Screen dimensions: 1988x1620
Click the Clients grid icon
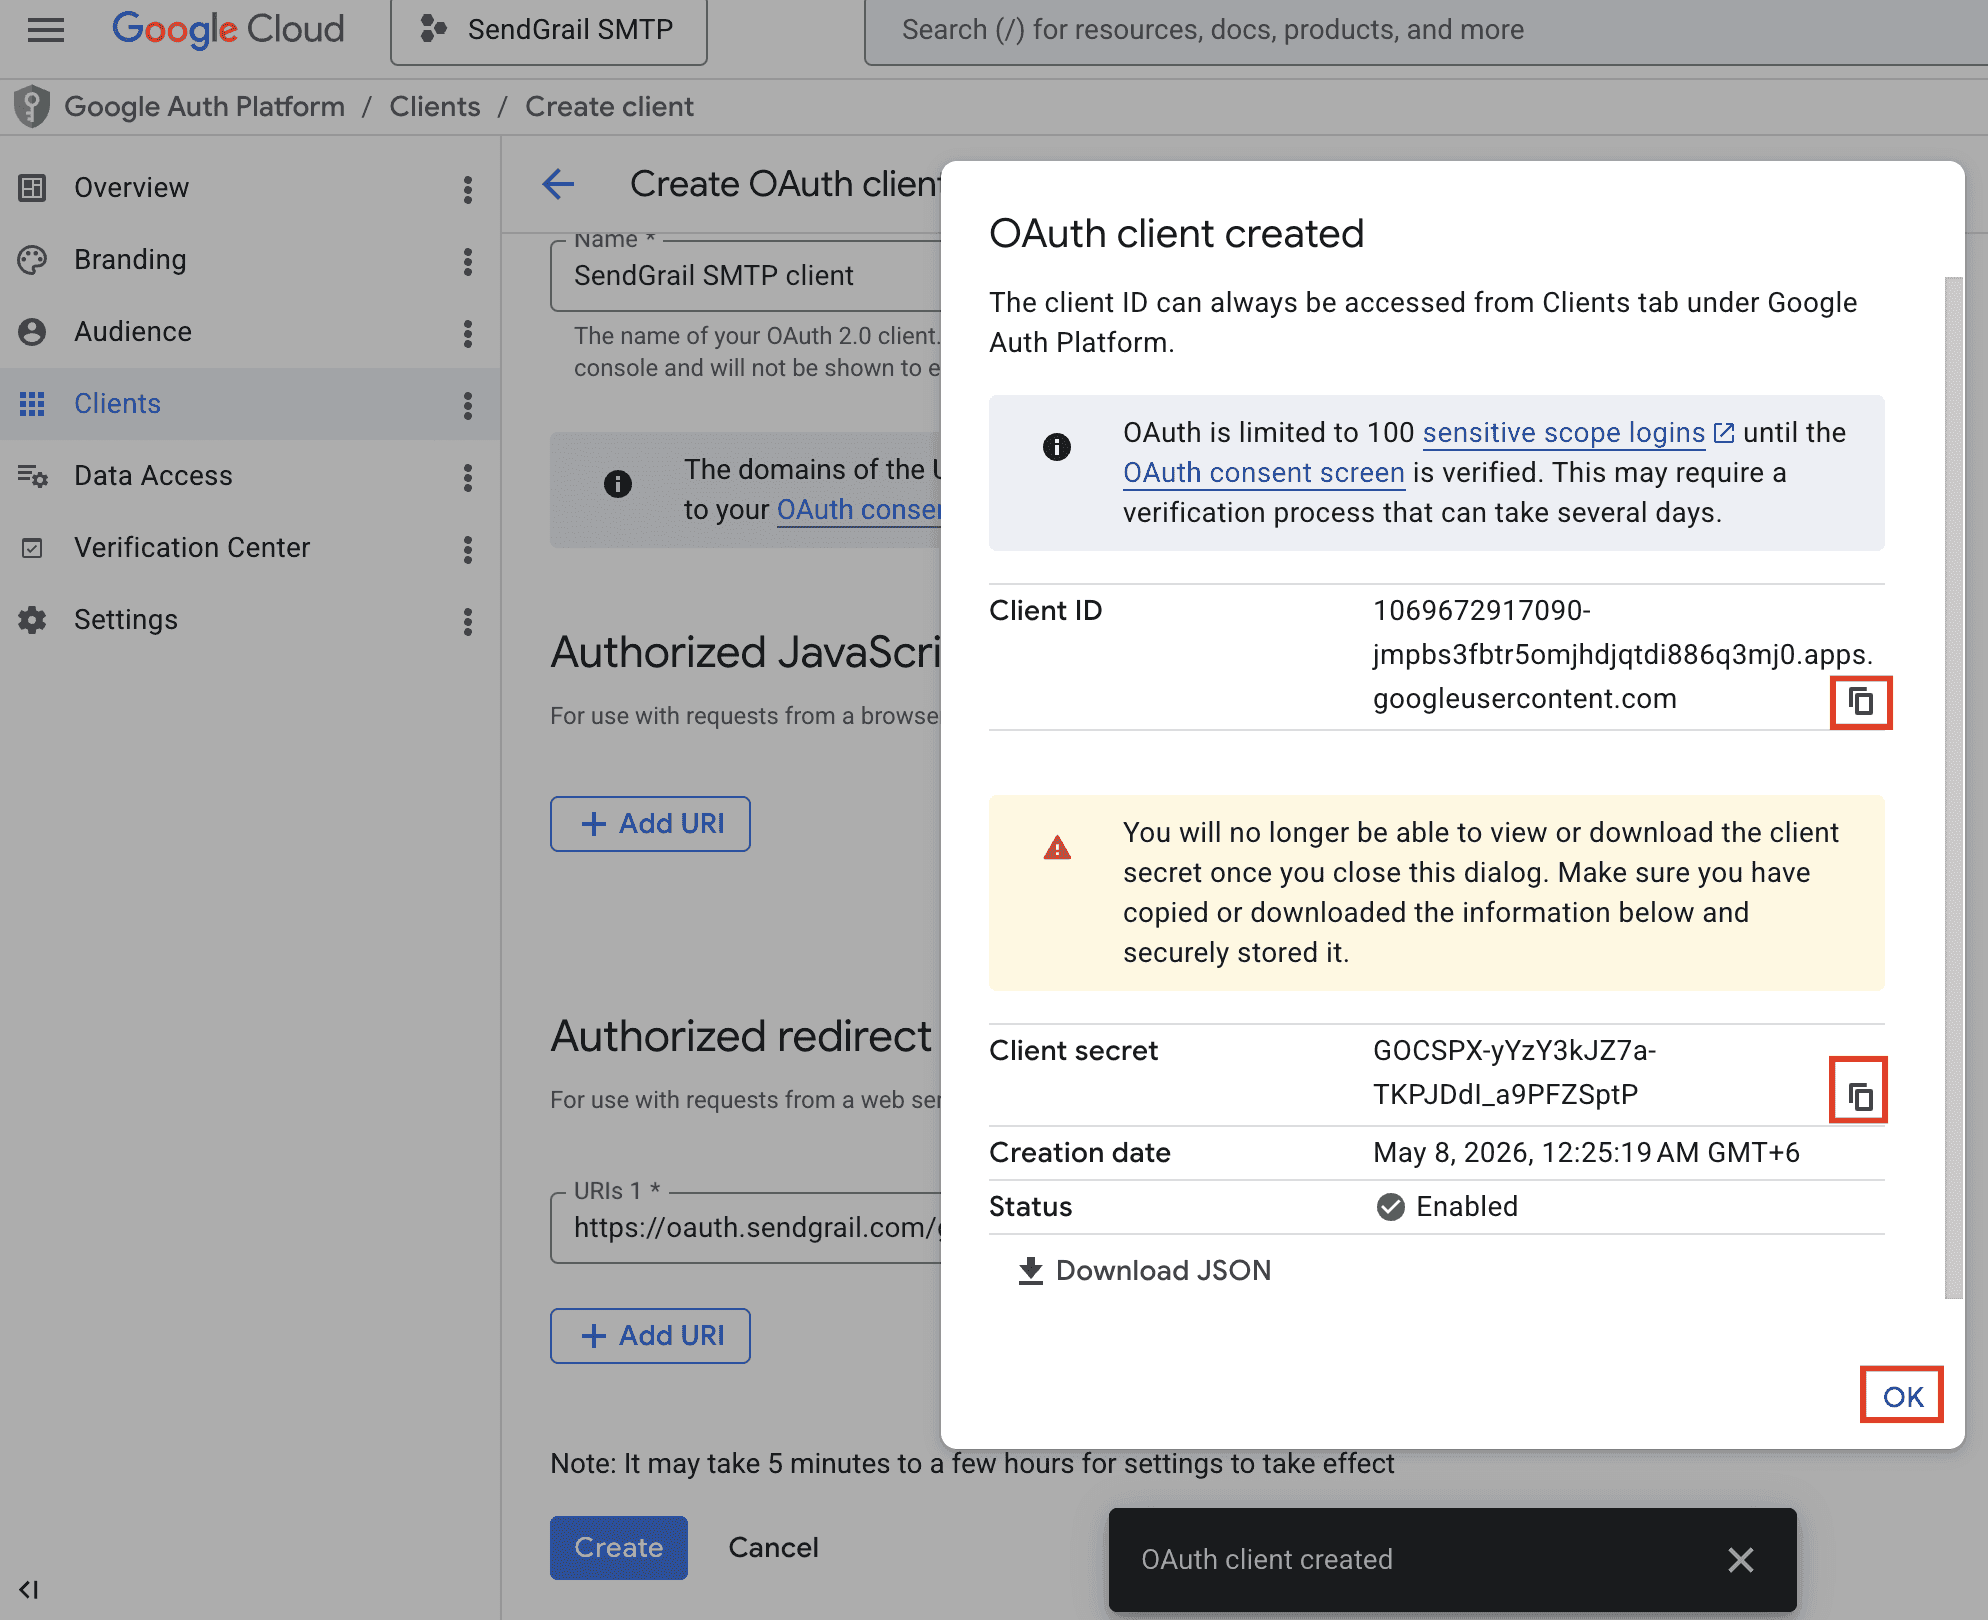point(32,404)
